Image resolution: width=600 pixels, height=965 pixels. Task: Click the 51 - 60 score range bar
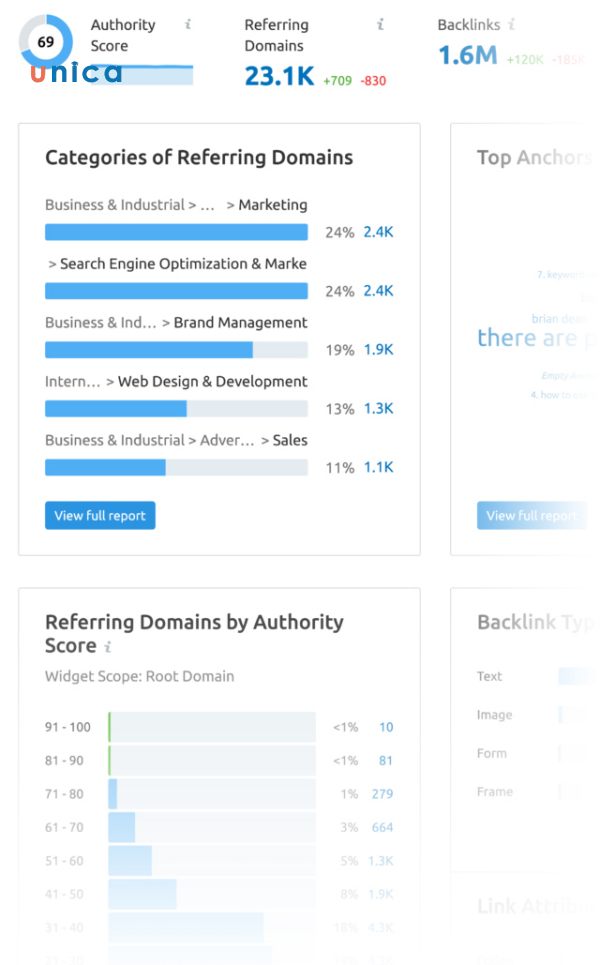point(212,860)
